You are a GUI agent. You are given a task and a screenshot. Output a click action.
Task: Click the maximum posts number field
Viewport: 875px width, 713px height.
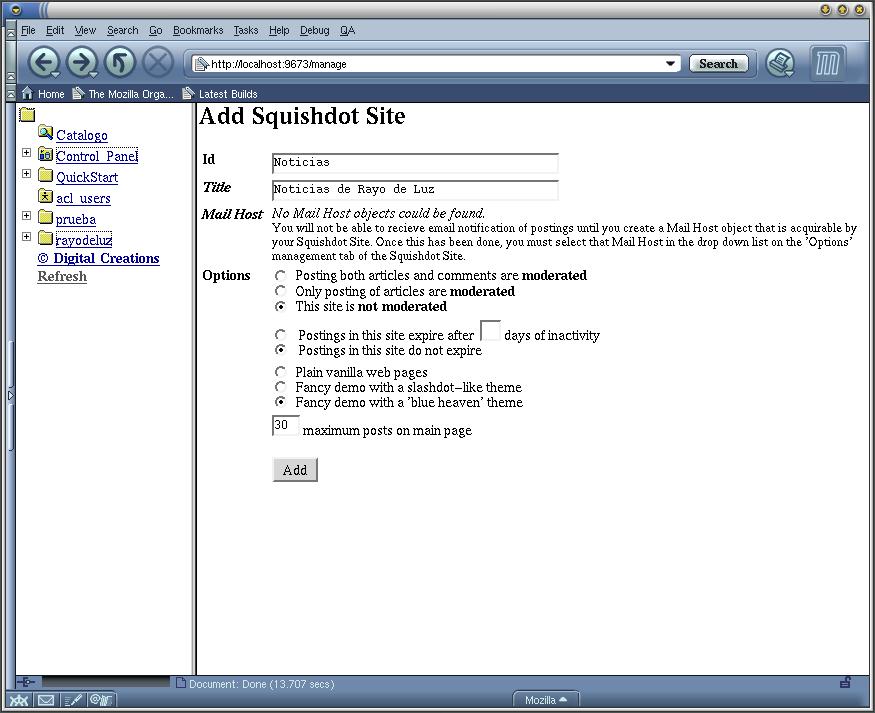285,425
